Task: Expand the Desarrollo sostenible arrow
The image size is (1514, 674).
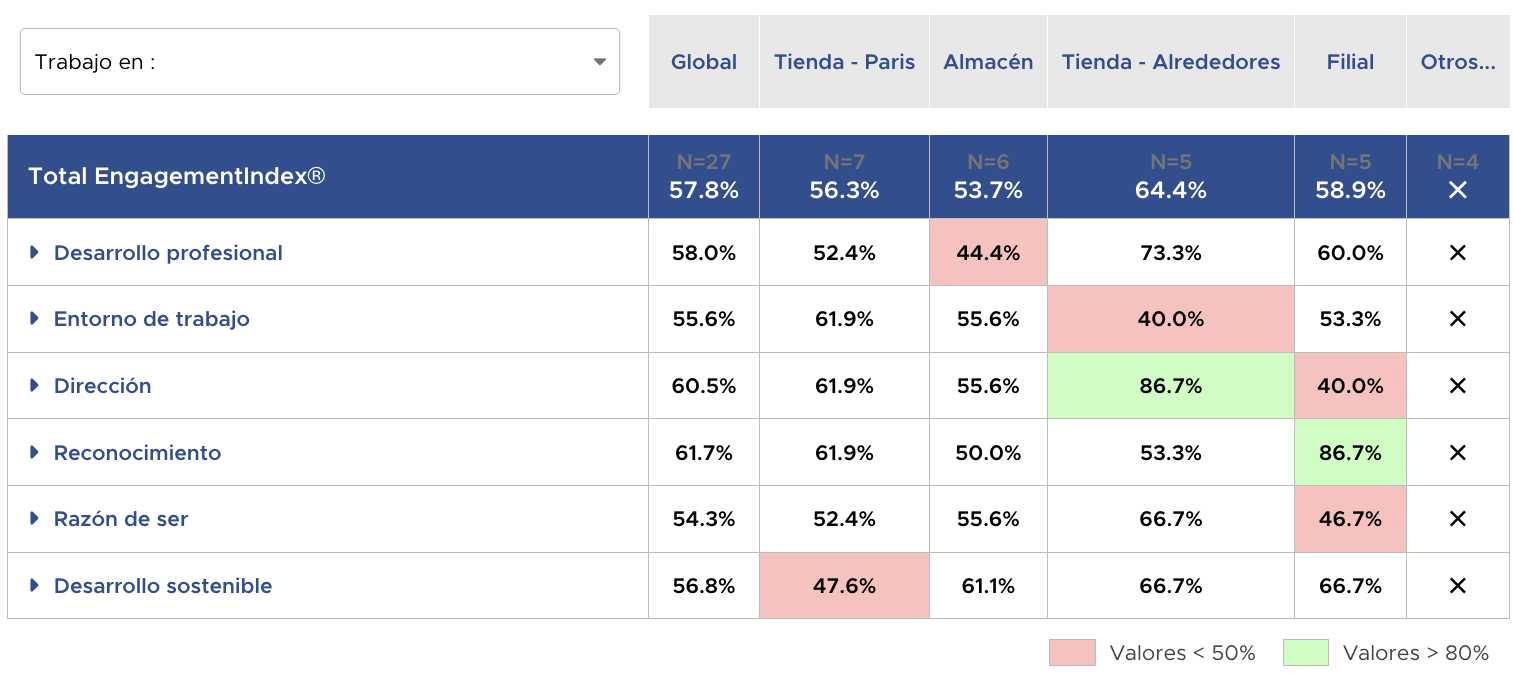Action: pyautogui.click(x=34, y=586)
